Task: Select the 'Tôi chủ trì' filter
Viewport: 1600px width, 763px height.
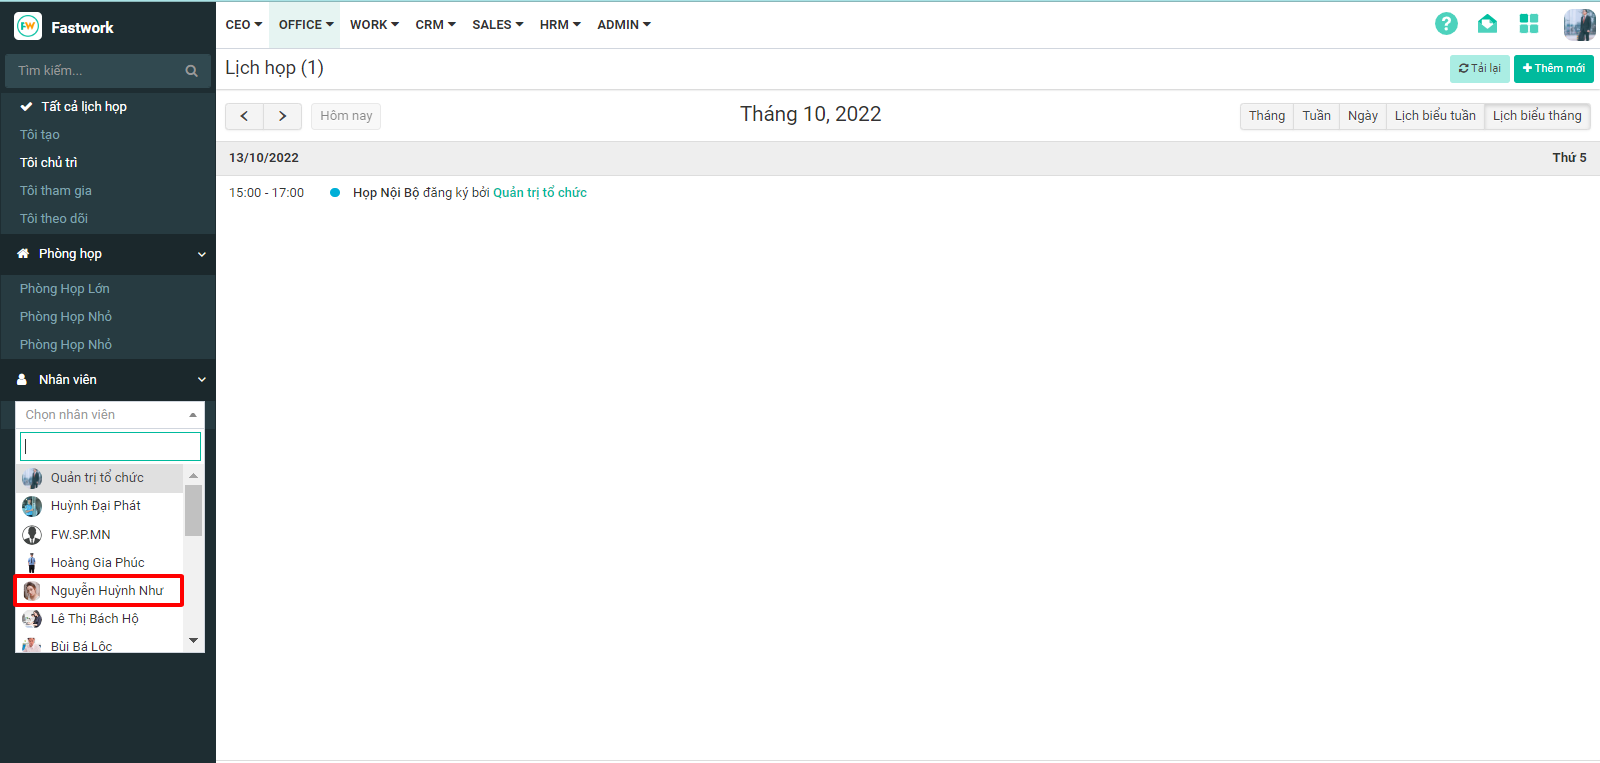Action: (48, 162)
